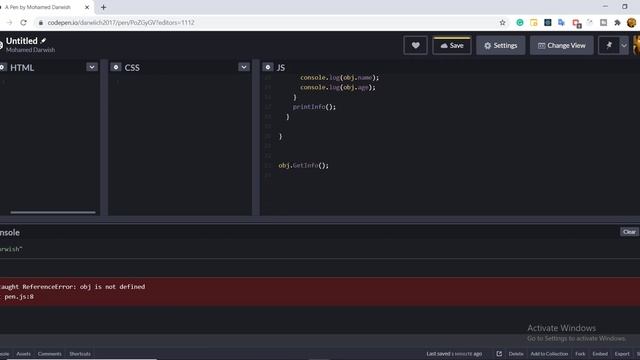Click the gray square extension icon
The image size is (640, 360).
[x=603, y=23]
